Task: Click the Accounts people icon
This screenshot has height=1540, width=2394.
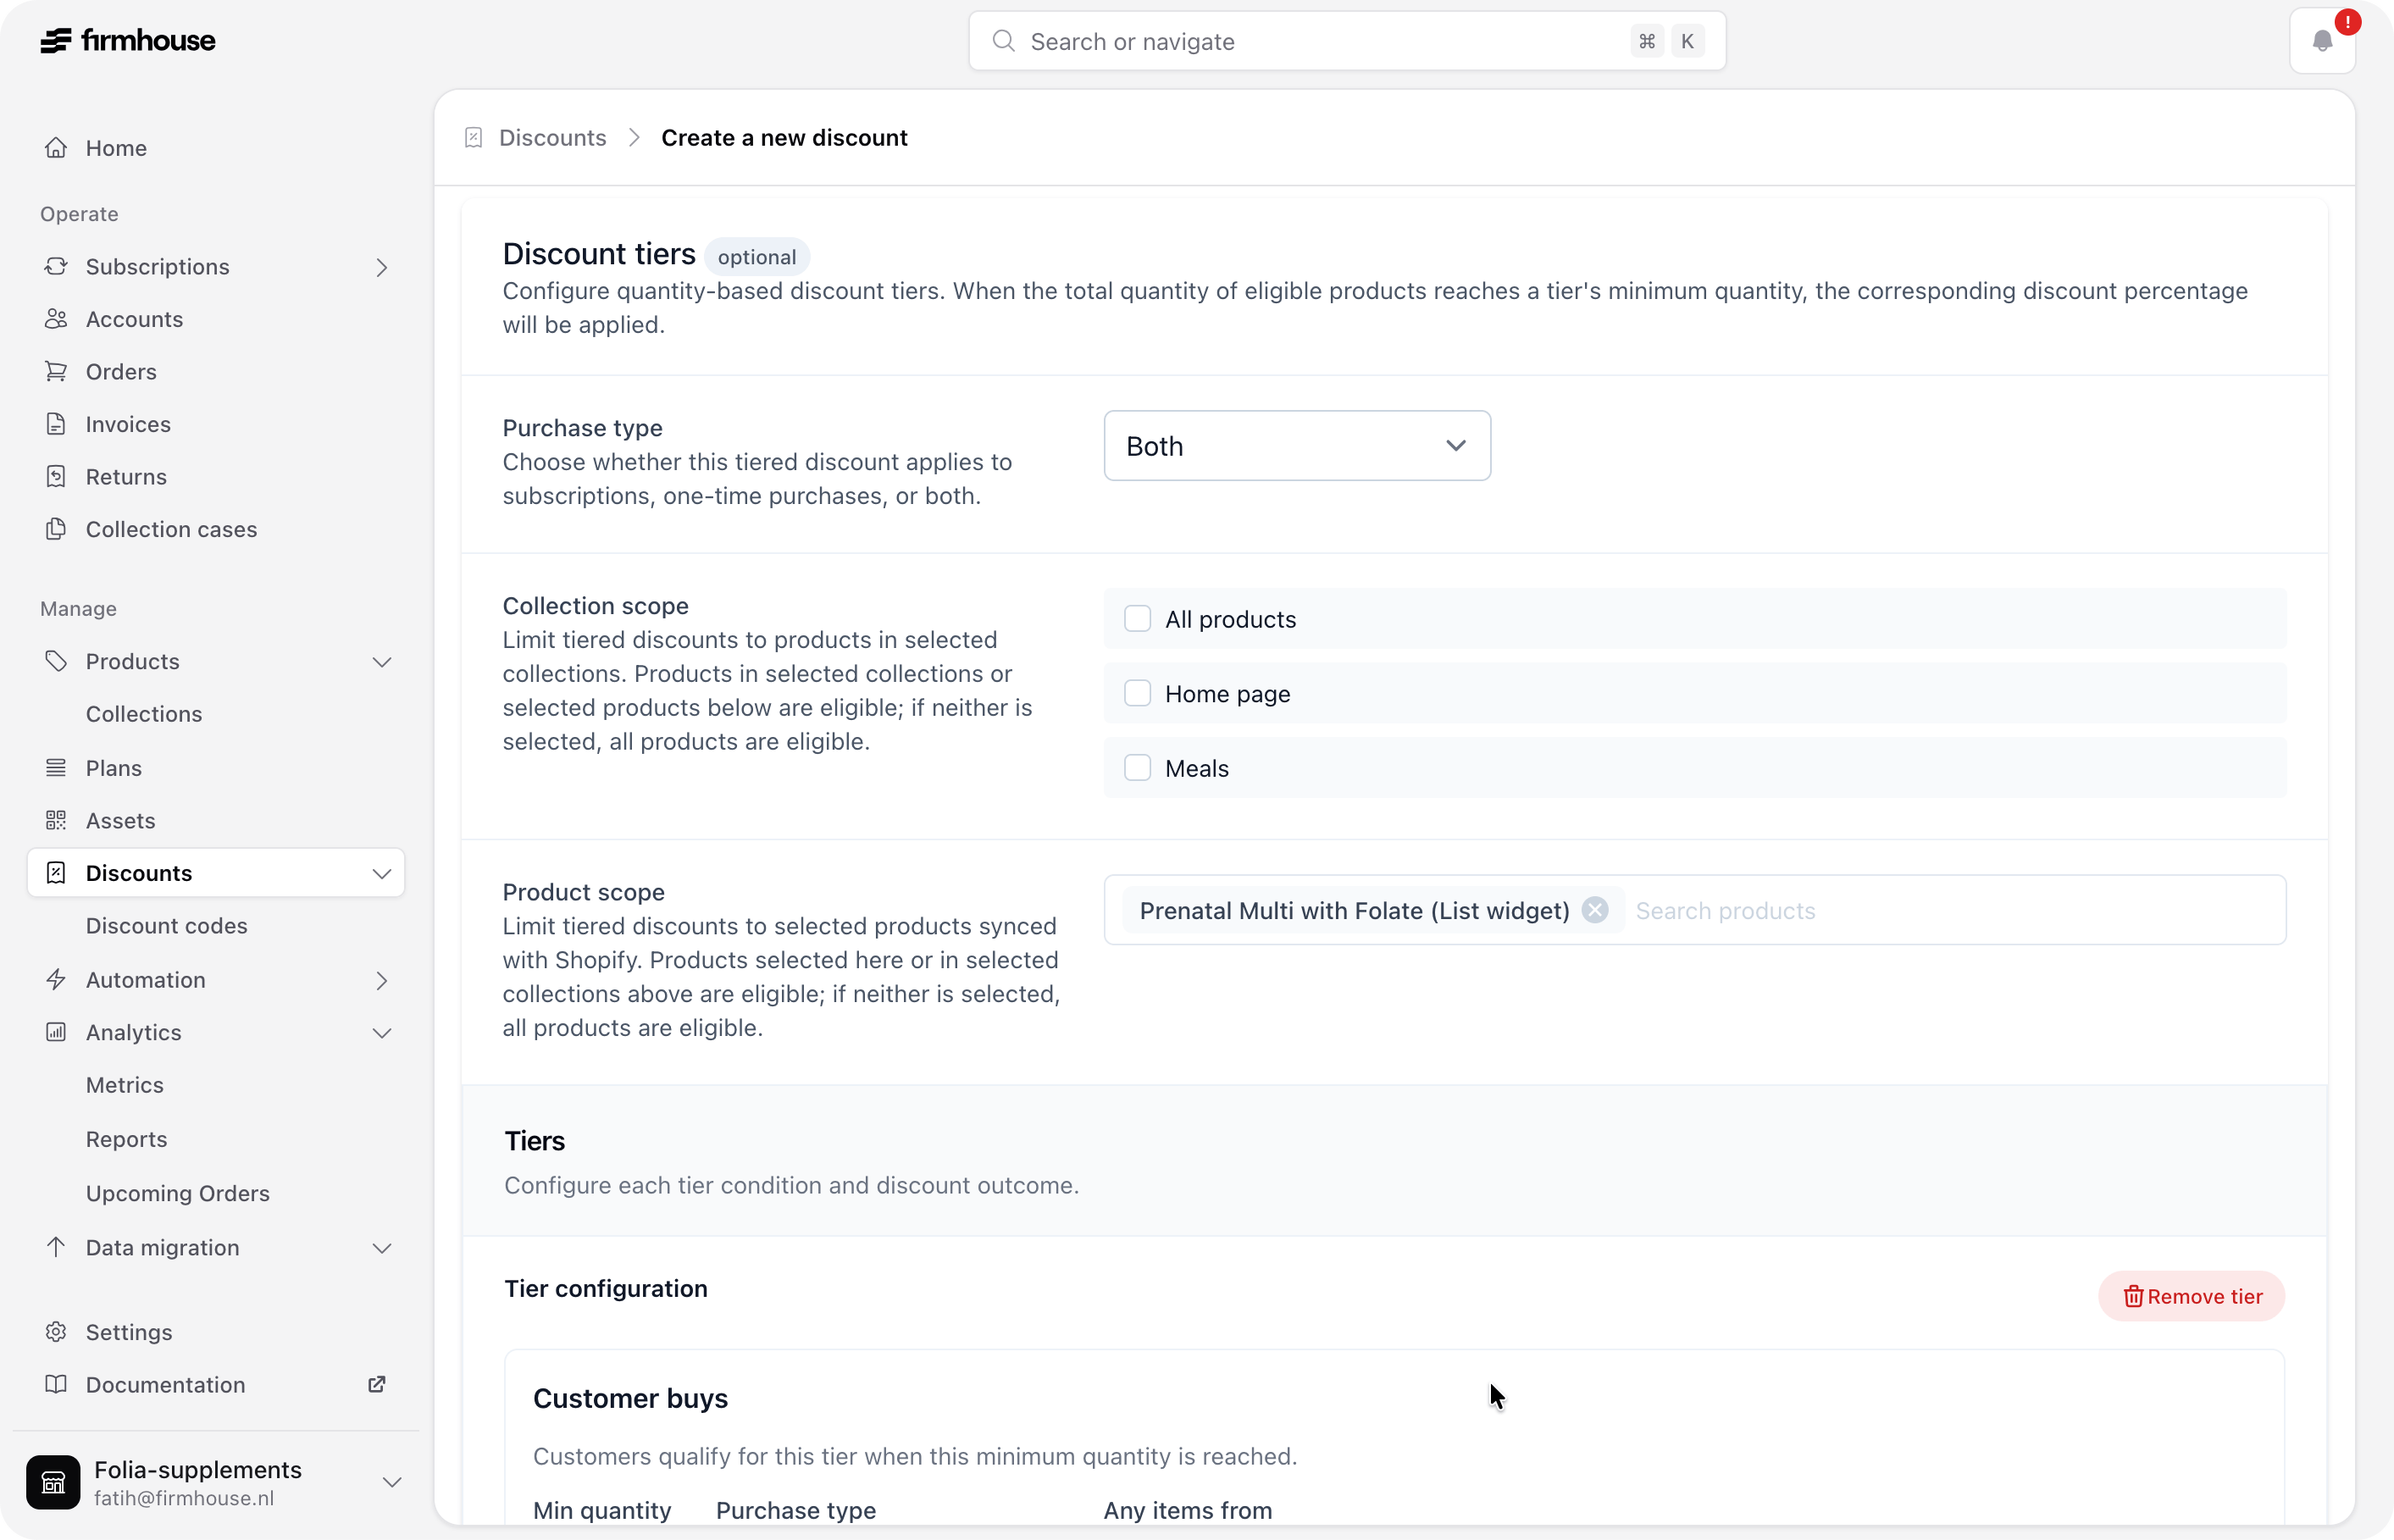Action: 56,319
